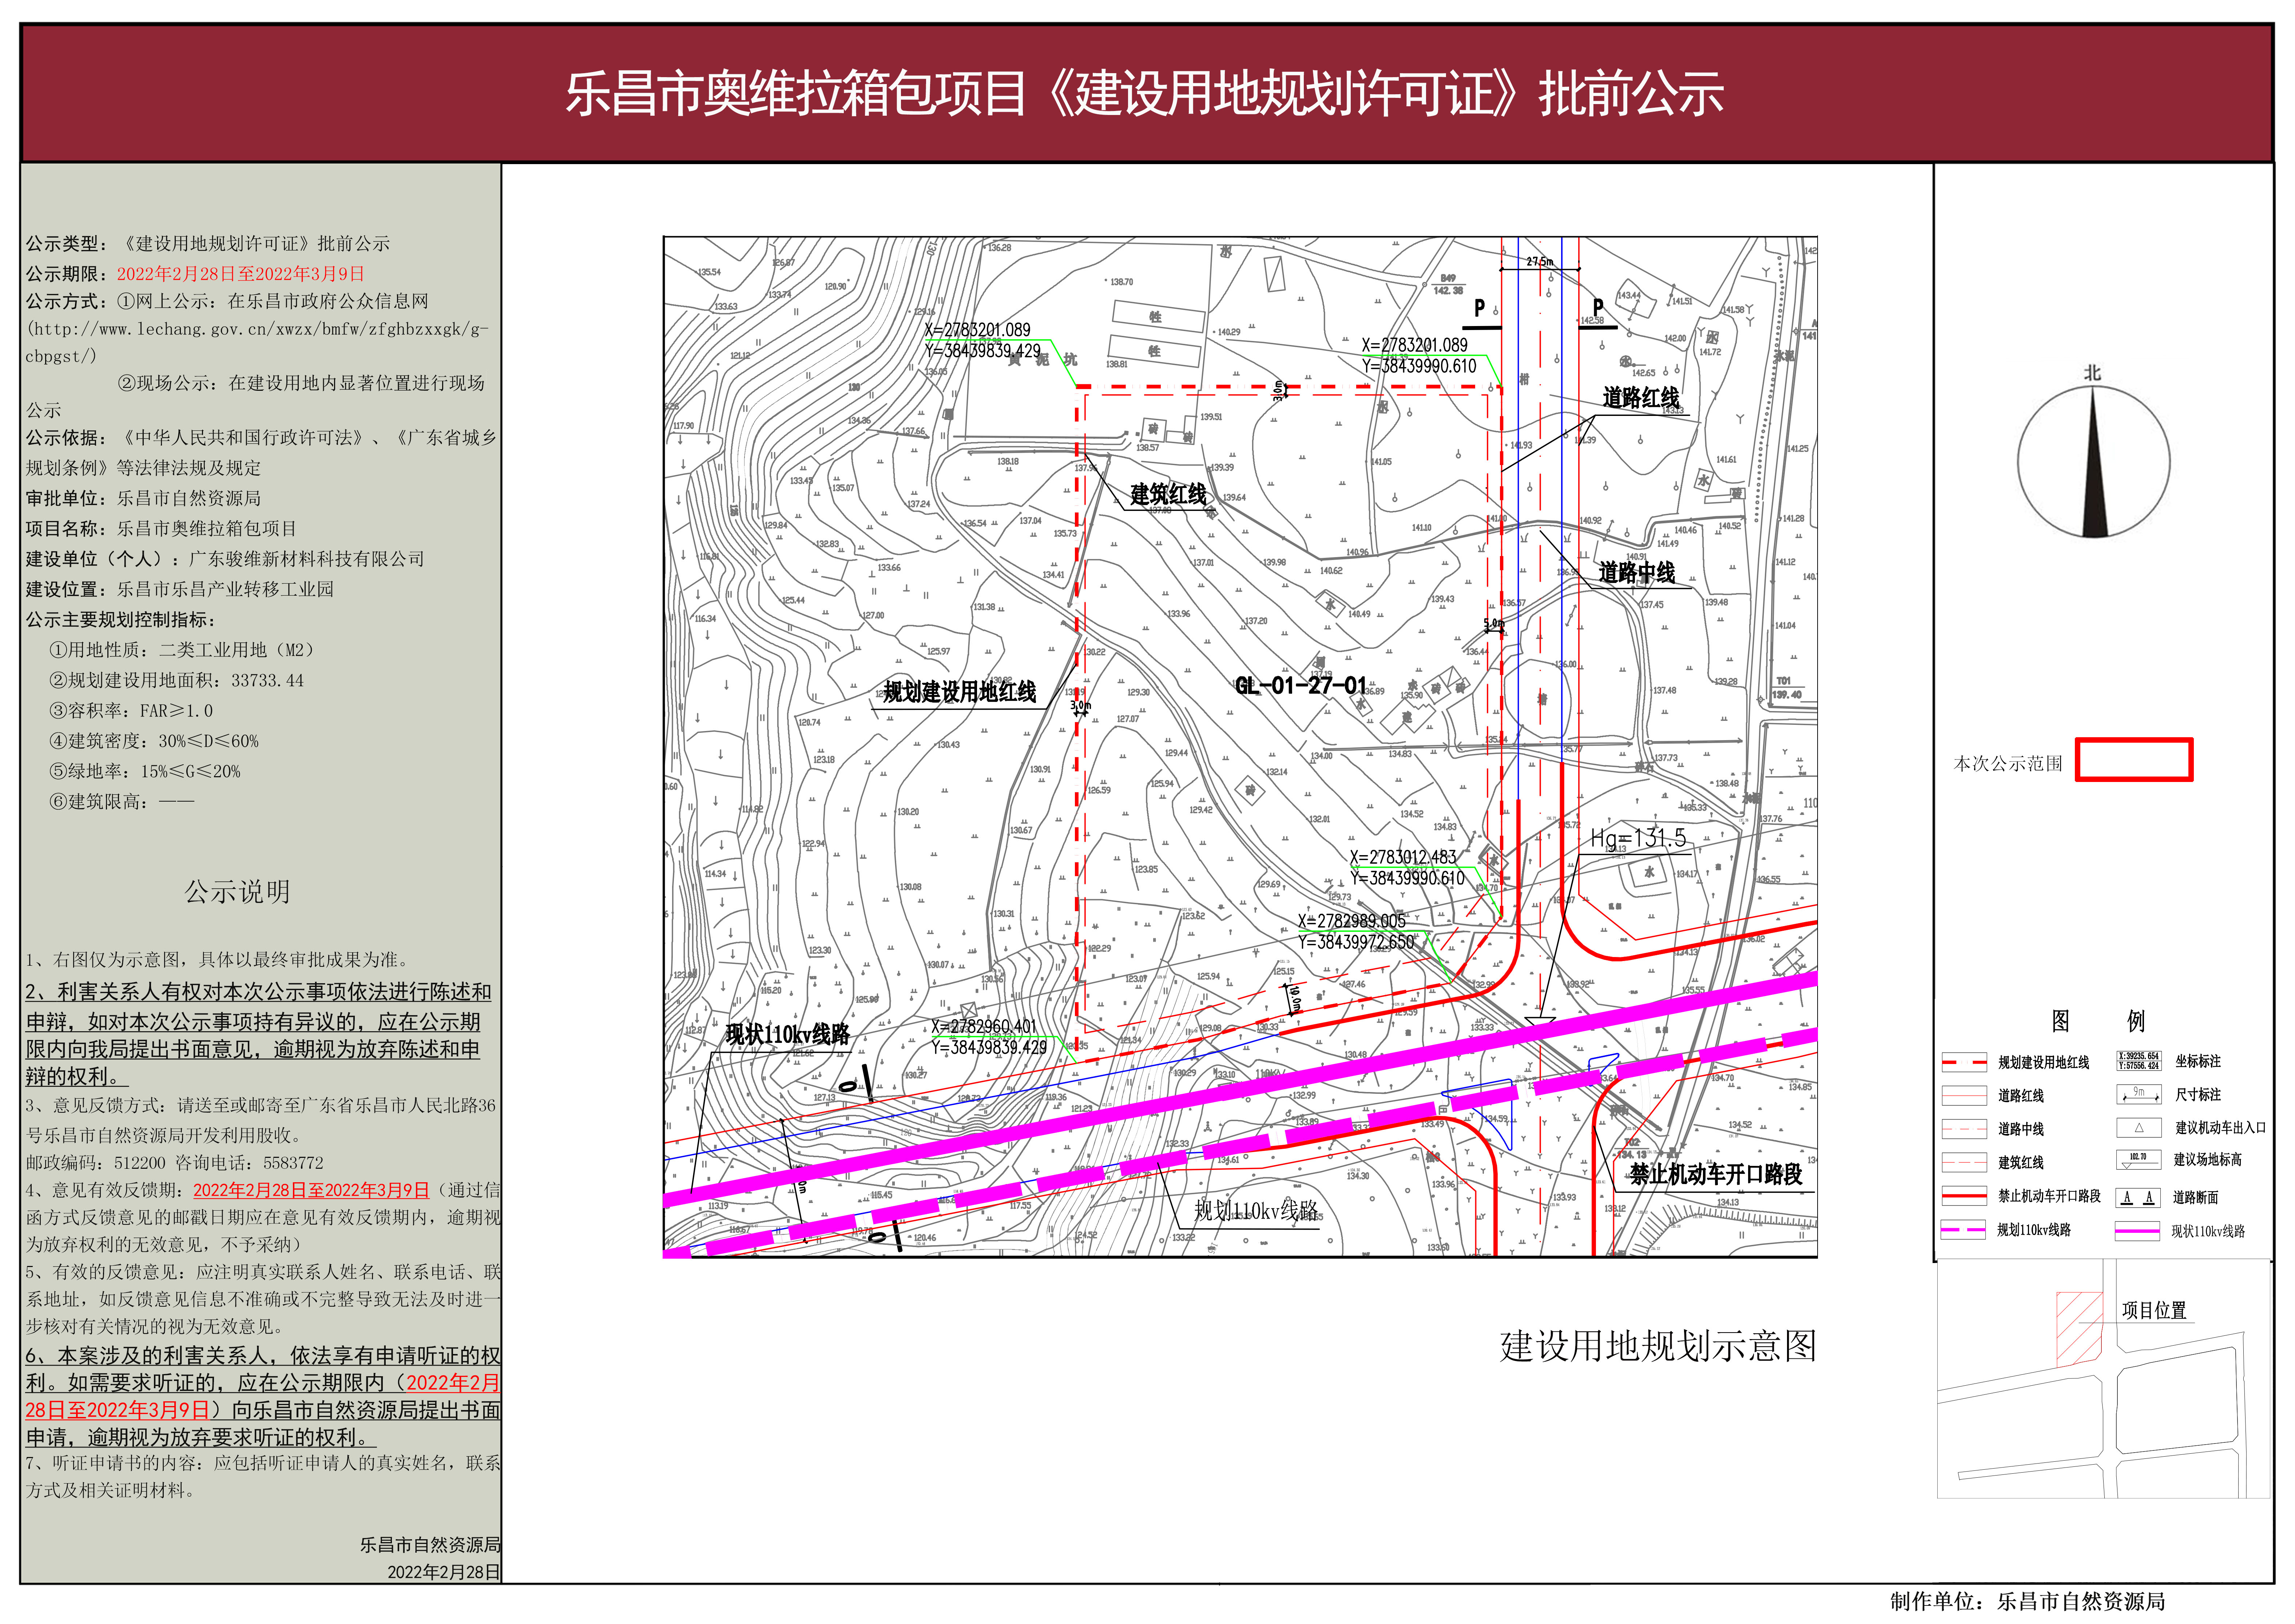Click the 建筑红线 label on the map
2295x1624 pixels.
pos(1168,494)
